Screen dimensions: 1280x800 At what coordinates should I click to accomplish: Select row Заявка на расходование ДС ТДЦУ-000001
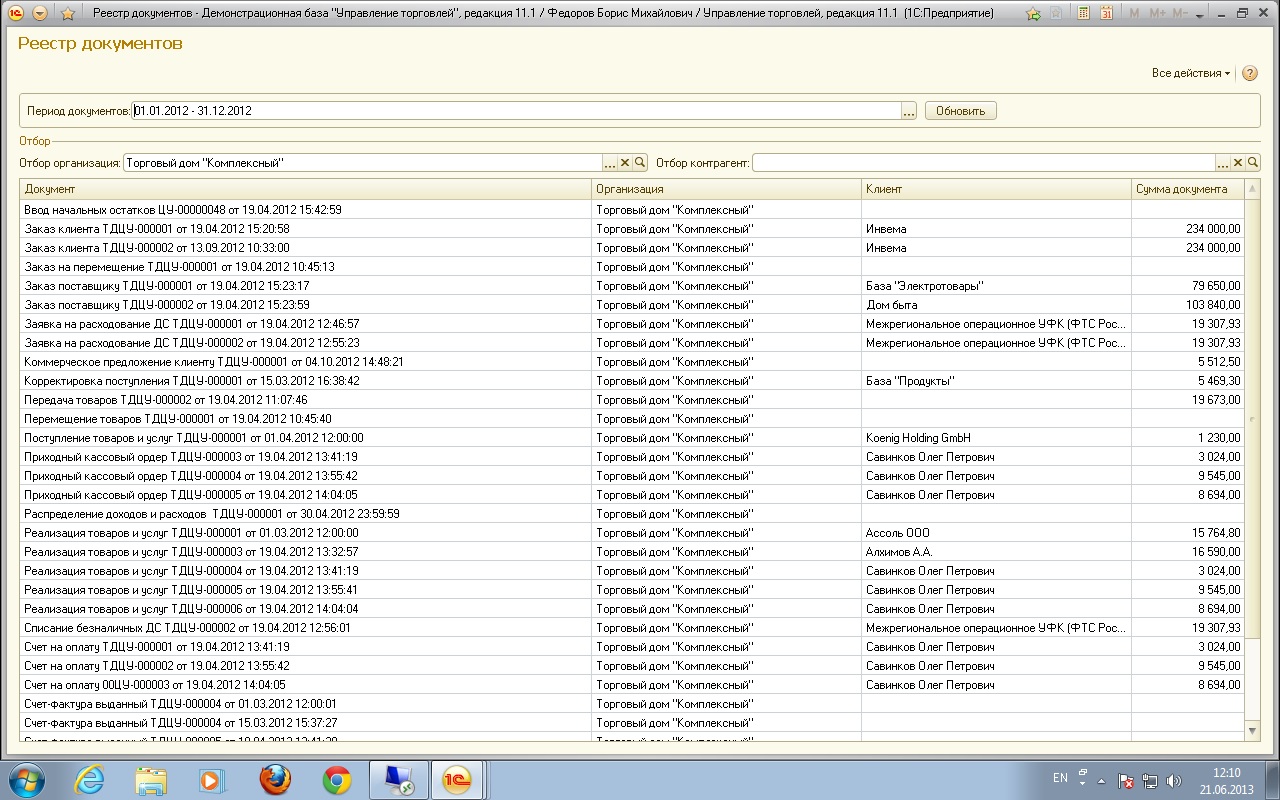[633, 324]
